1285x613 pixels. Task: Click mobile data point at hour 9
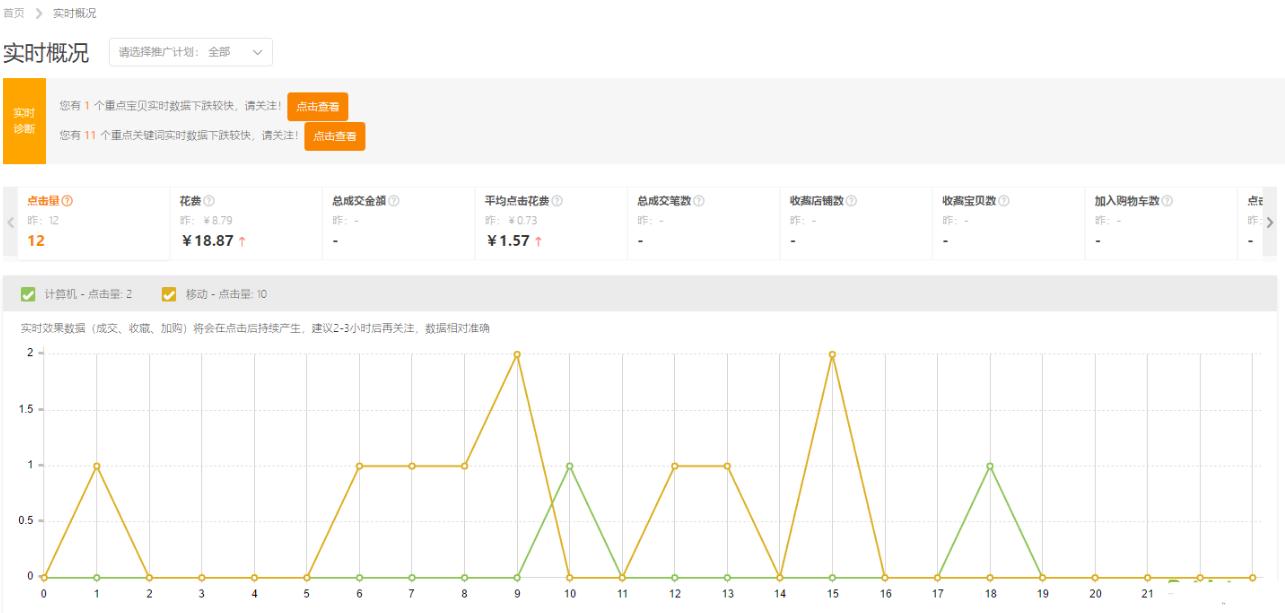(x=517, y=354)
